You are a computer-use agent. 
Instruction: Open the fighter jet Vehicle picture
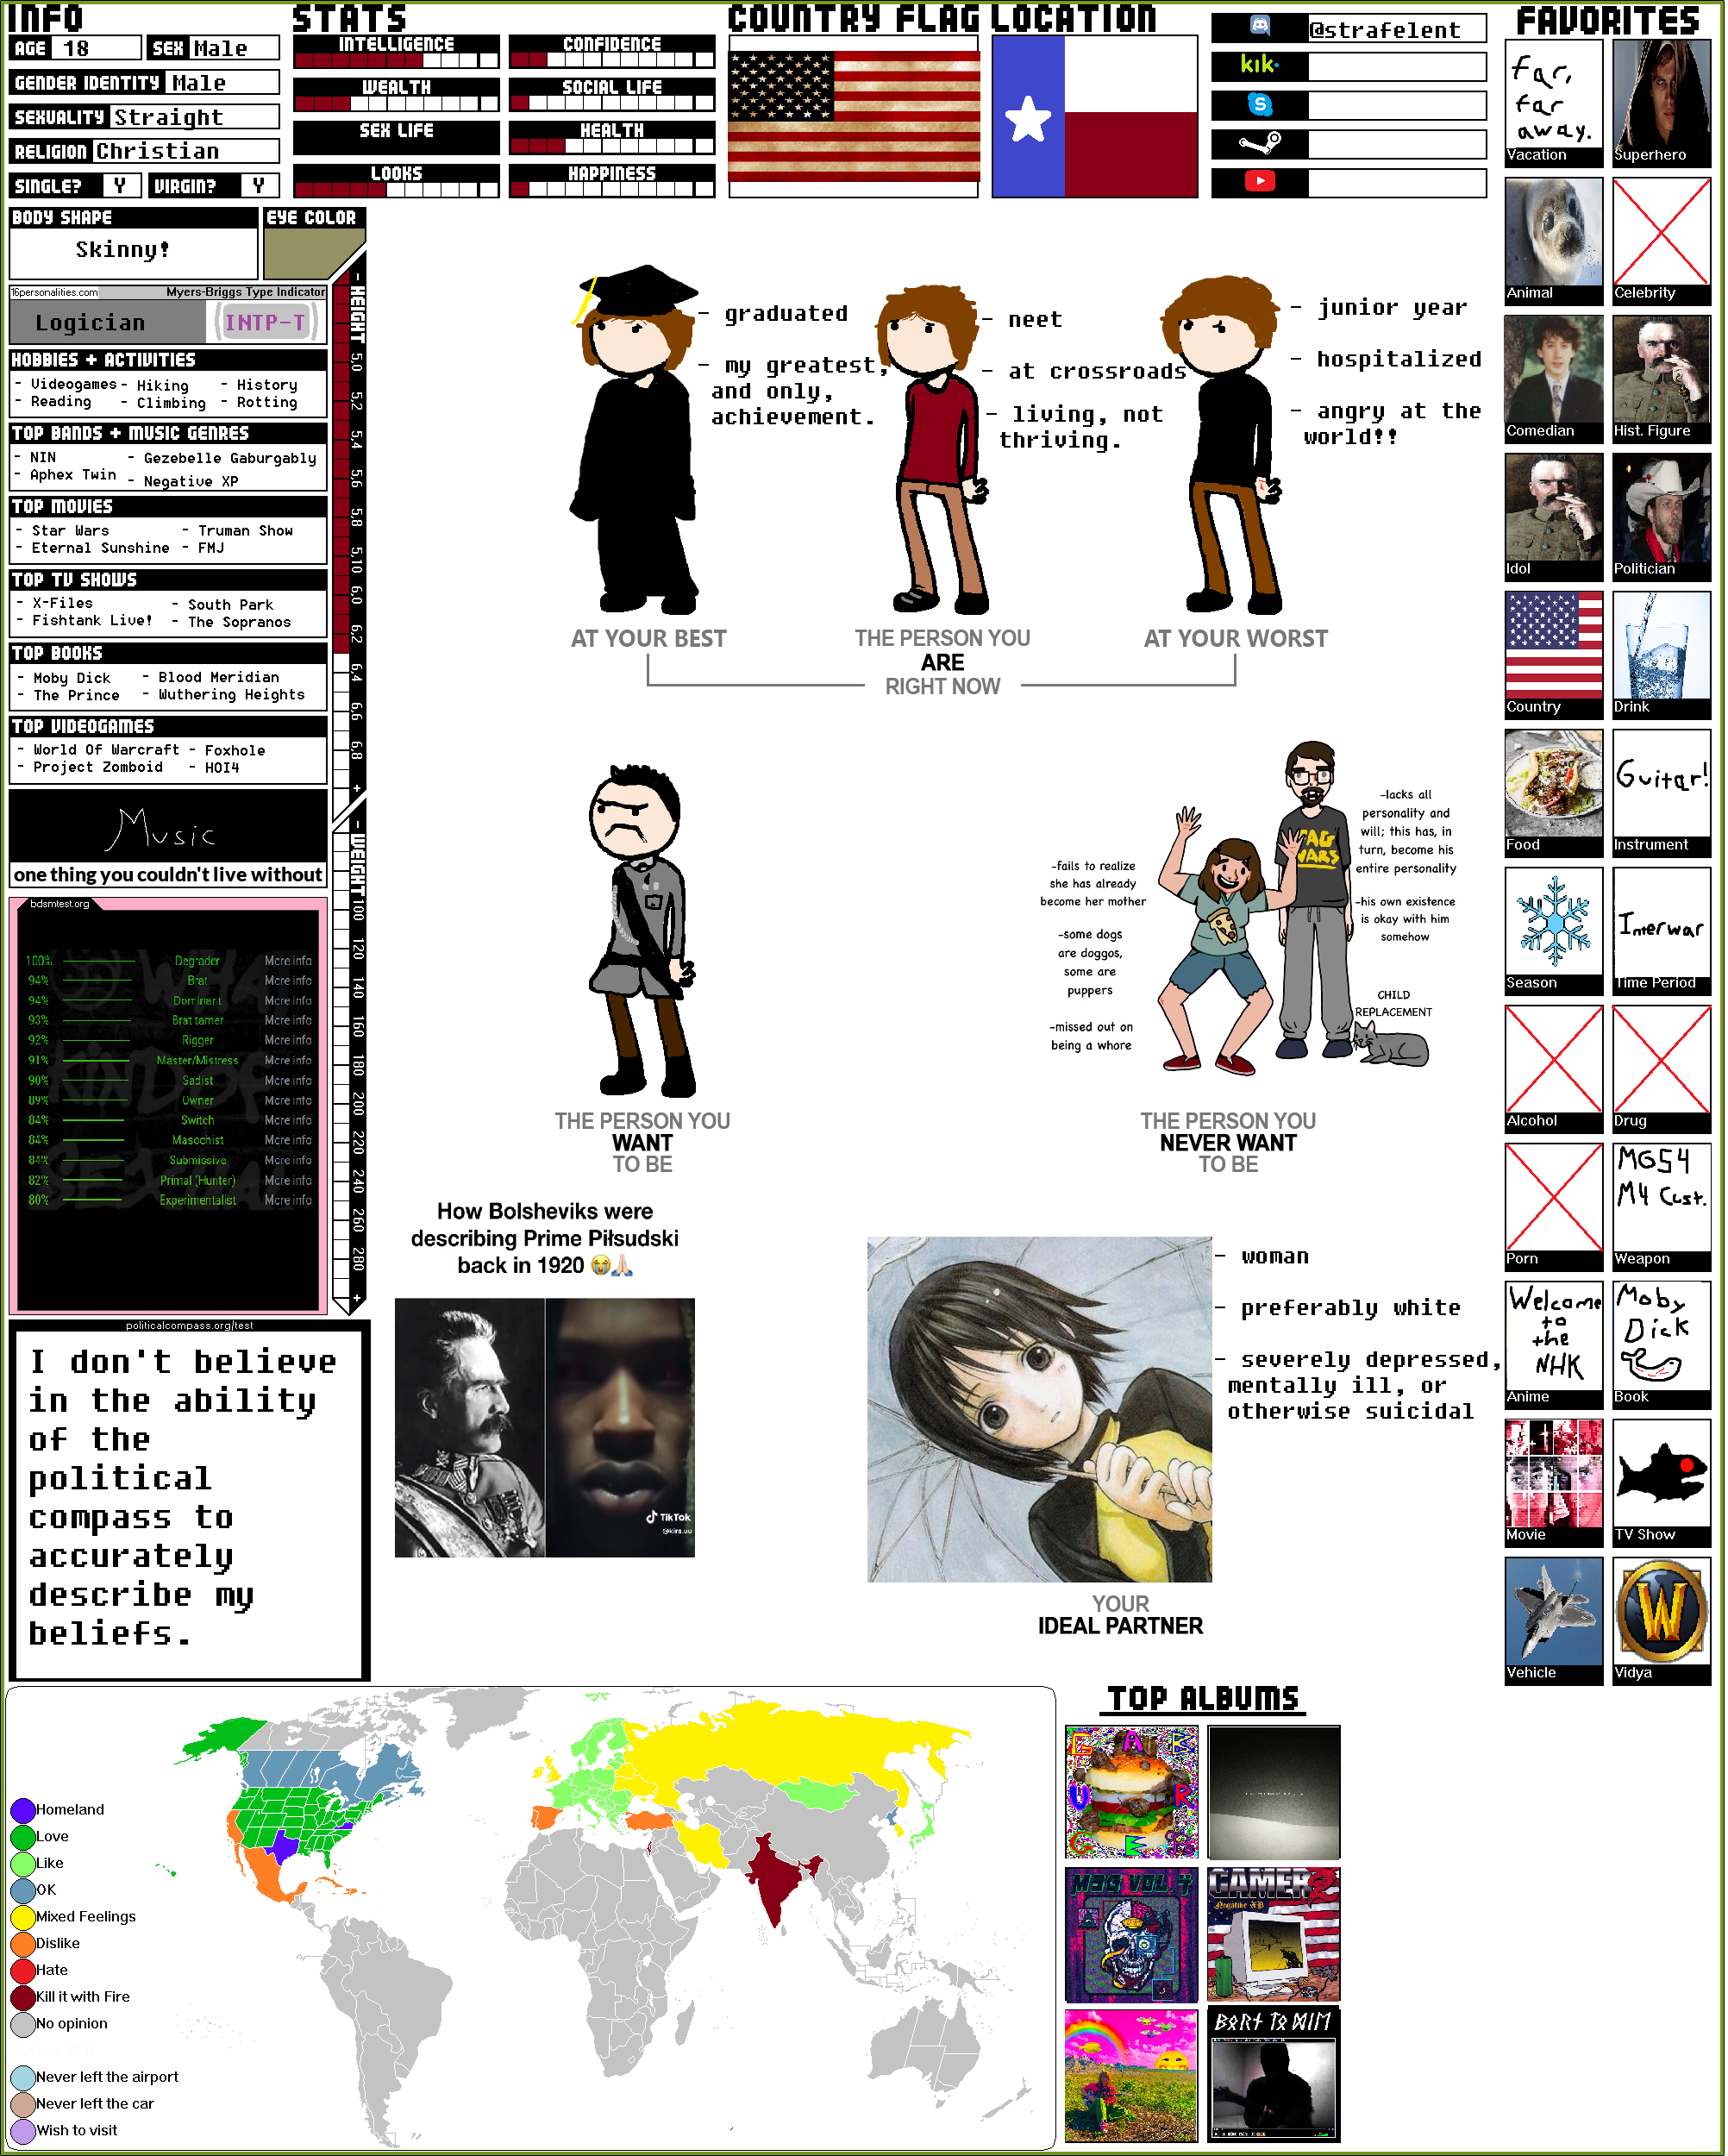pos(1555,1611)
